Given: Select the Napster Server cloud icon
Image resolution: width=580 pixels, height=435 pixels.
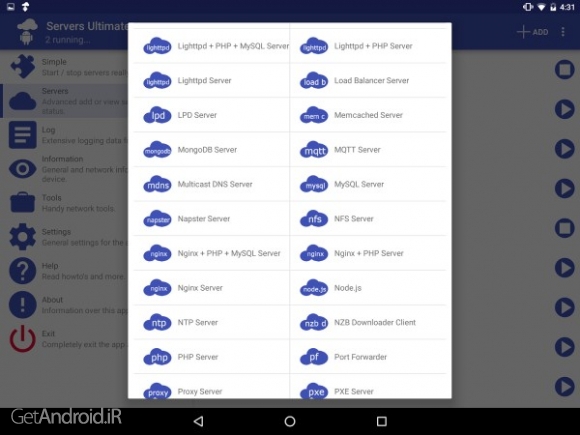Looking at the screenshot, I should (x=157, y=219).
